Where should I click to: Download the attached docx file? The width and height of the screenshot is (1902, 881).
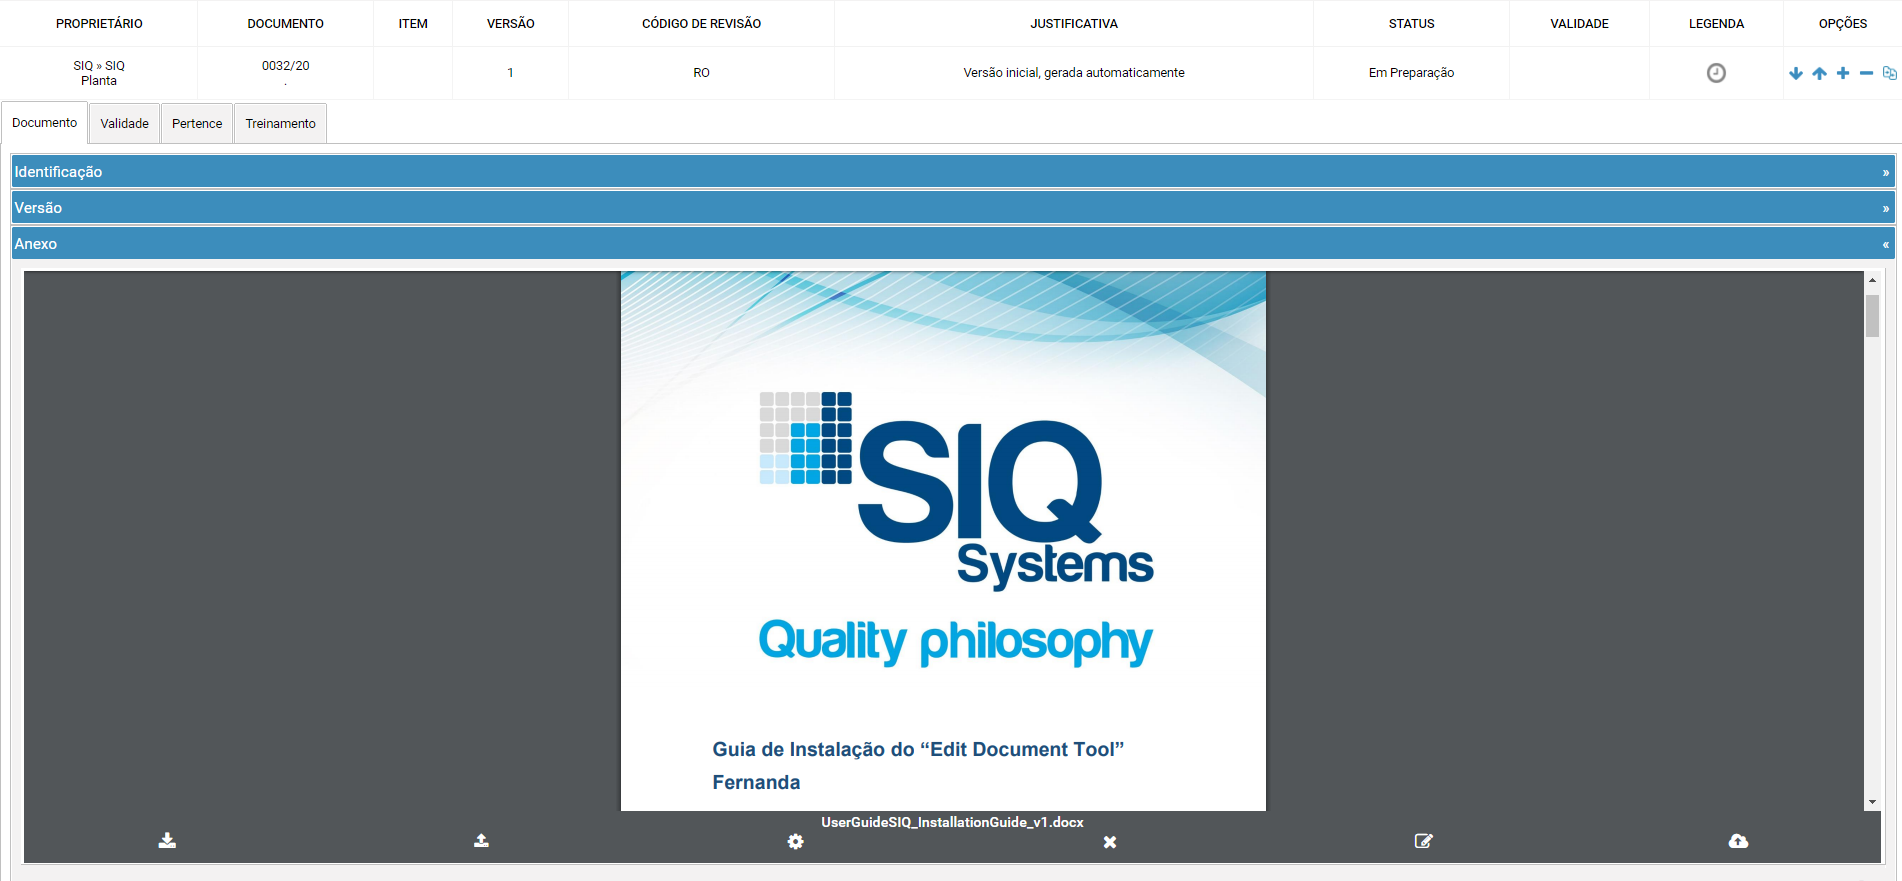click(167, 840)
